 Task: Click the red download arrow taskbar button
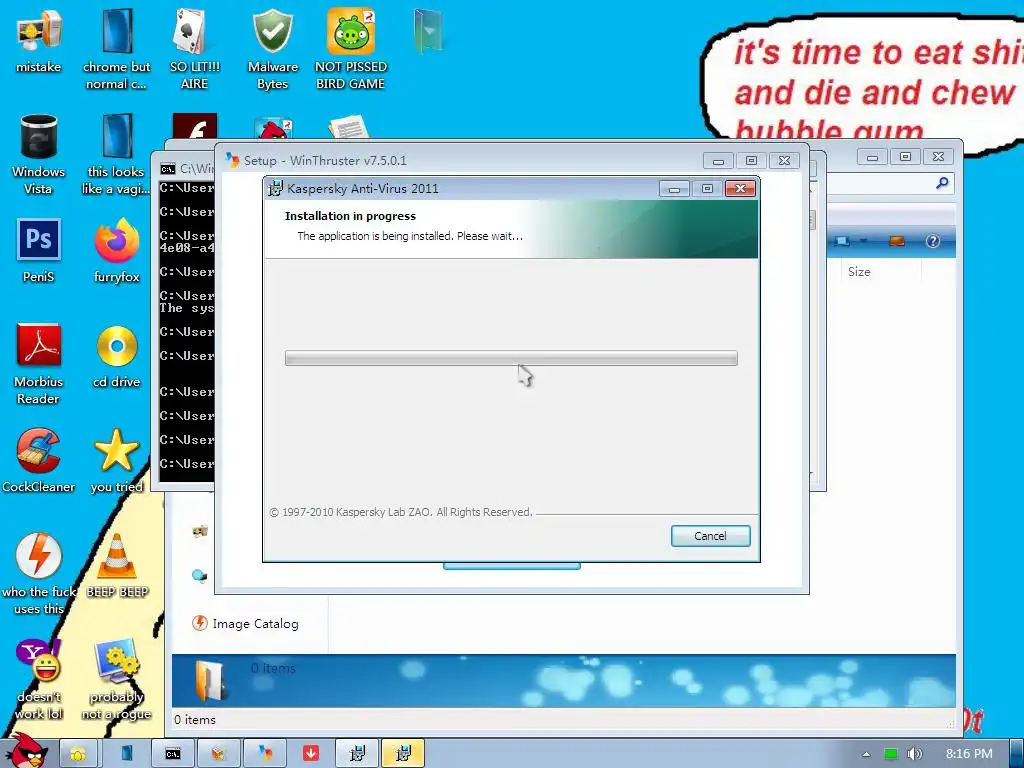click(311, 754)
